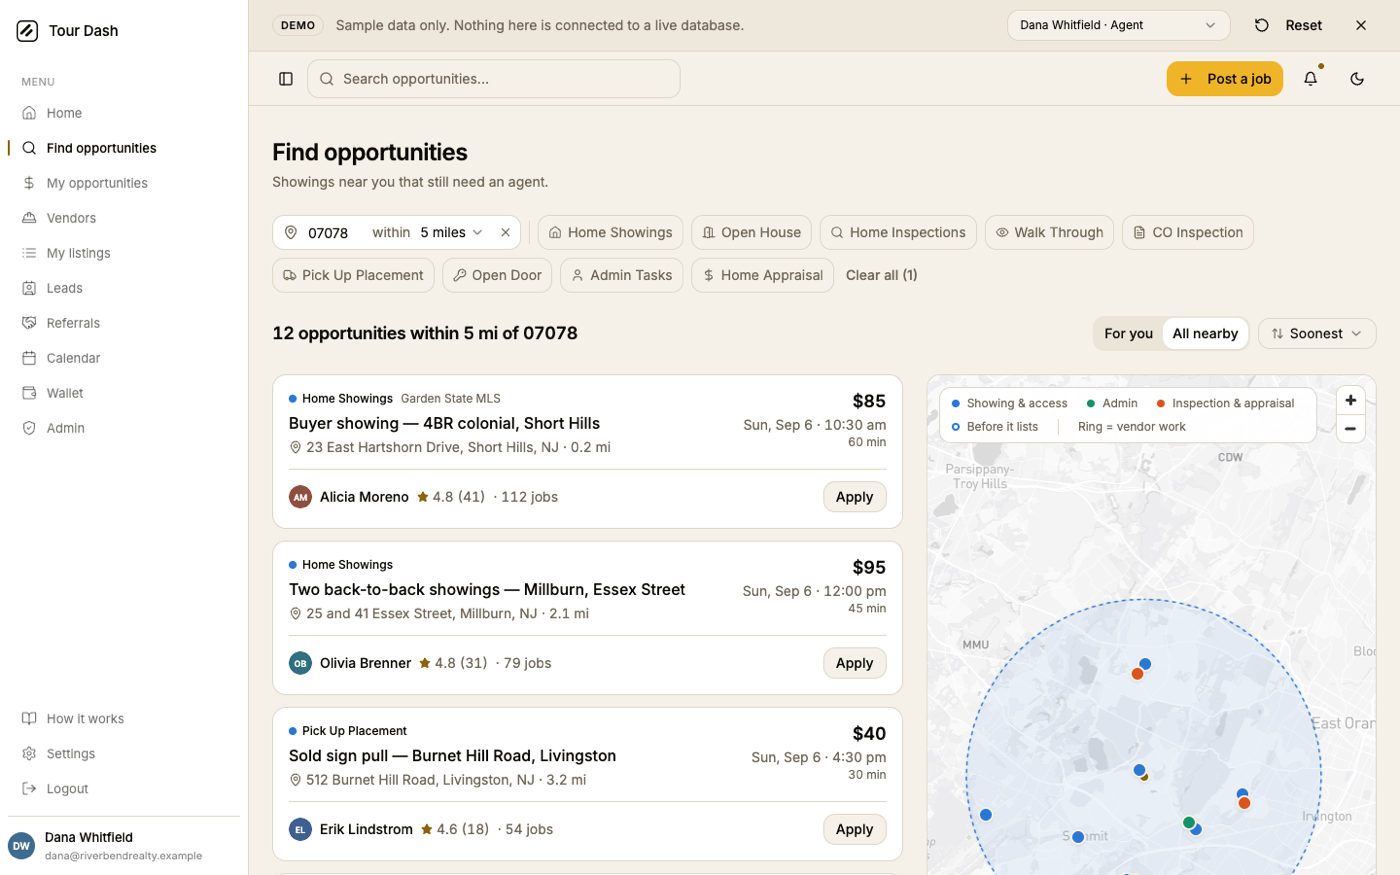
Task: Click Alicia Moreno's AM avatar
Action: (300, 497)
